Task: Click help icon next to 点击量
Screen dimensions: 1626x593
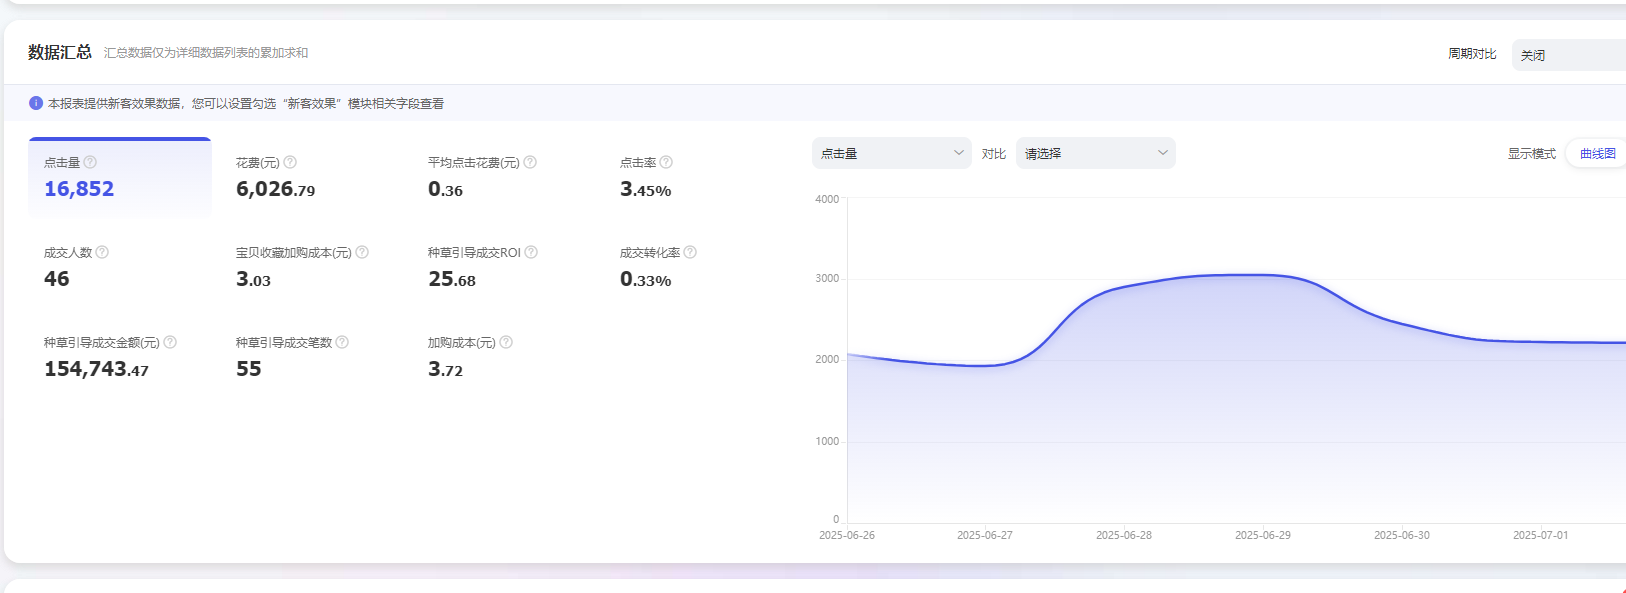Action: click(x=90, y=162)
